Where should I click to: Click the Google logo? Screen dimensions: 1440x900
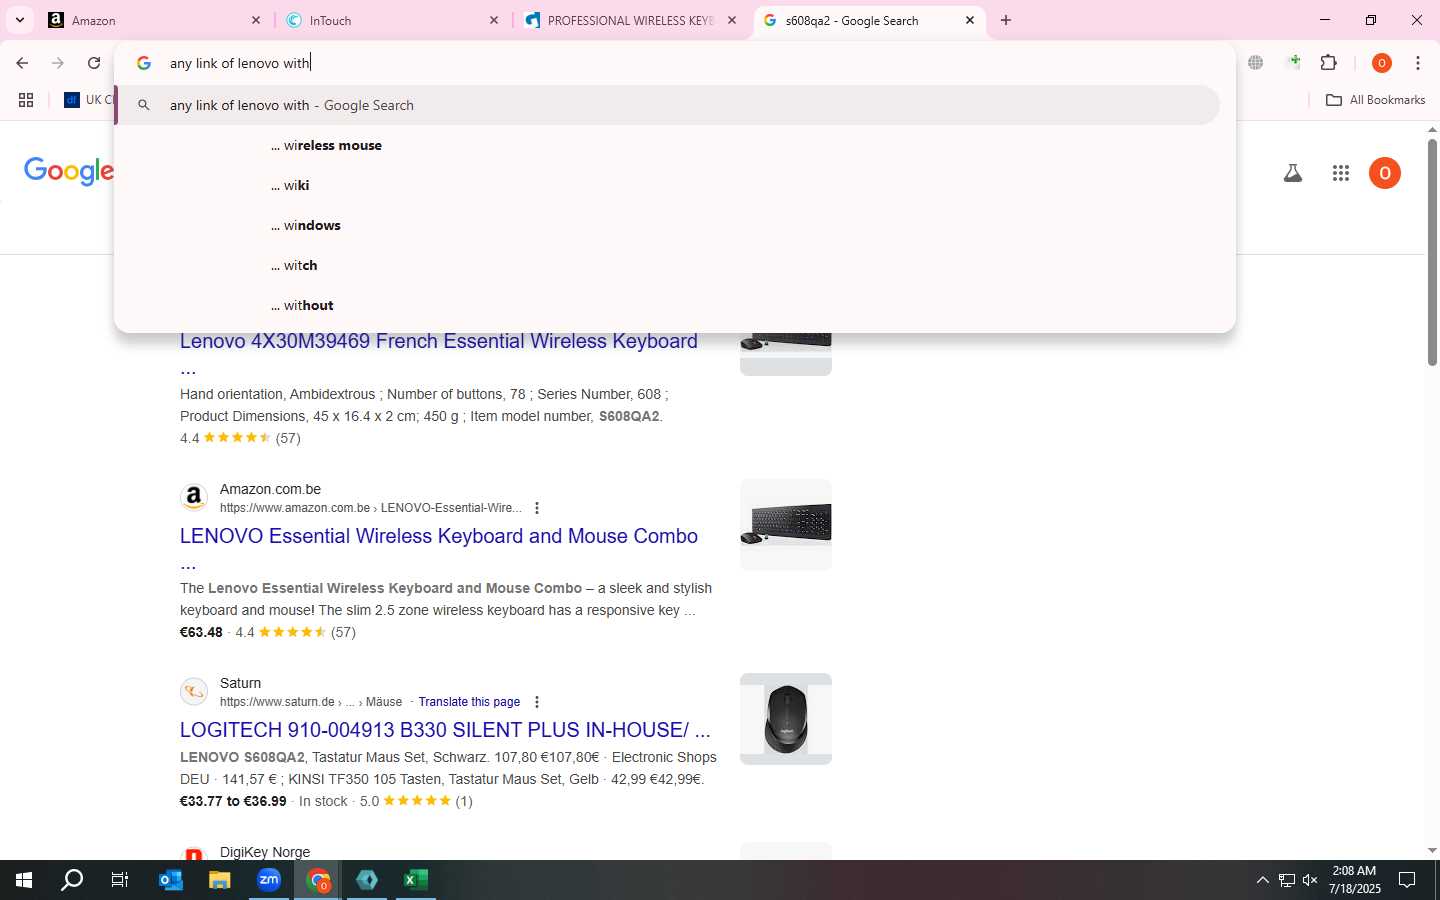click(x=69, y=171)
